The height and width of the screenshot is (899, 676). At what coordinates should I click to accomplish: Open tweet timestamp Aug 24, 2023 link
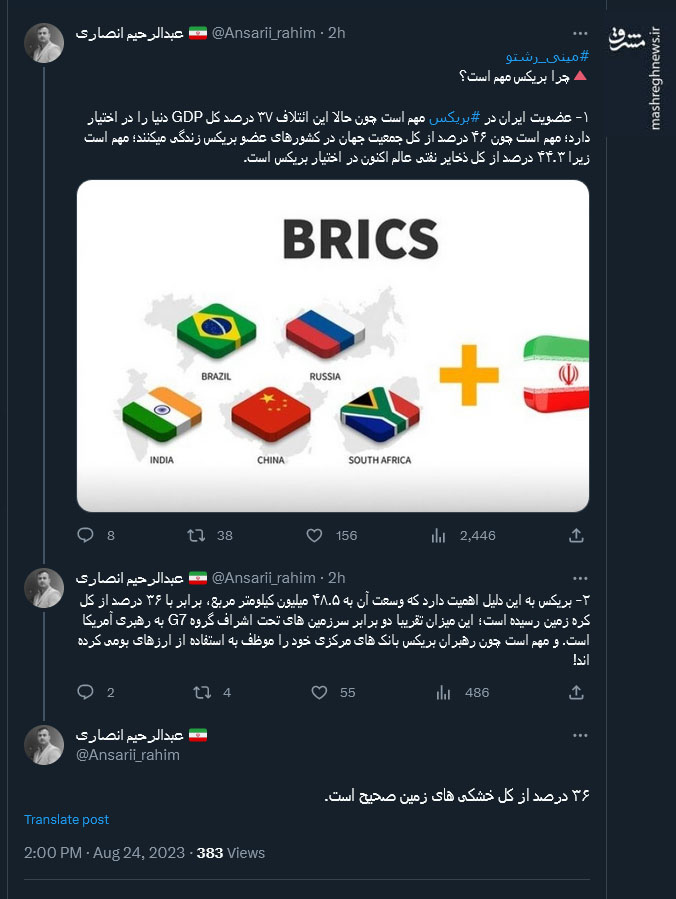coord(140,853)
